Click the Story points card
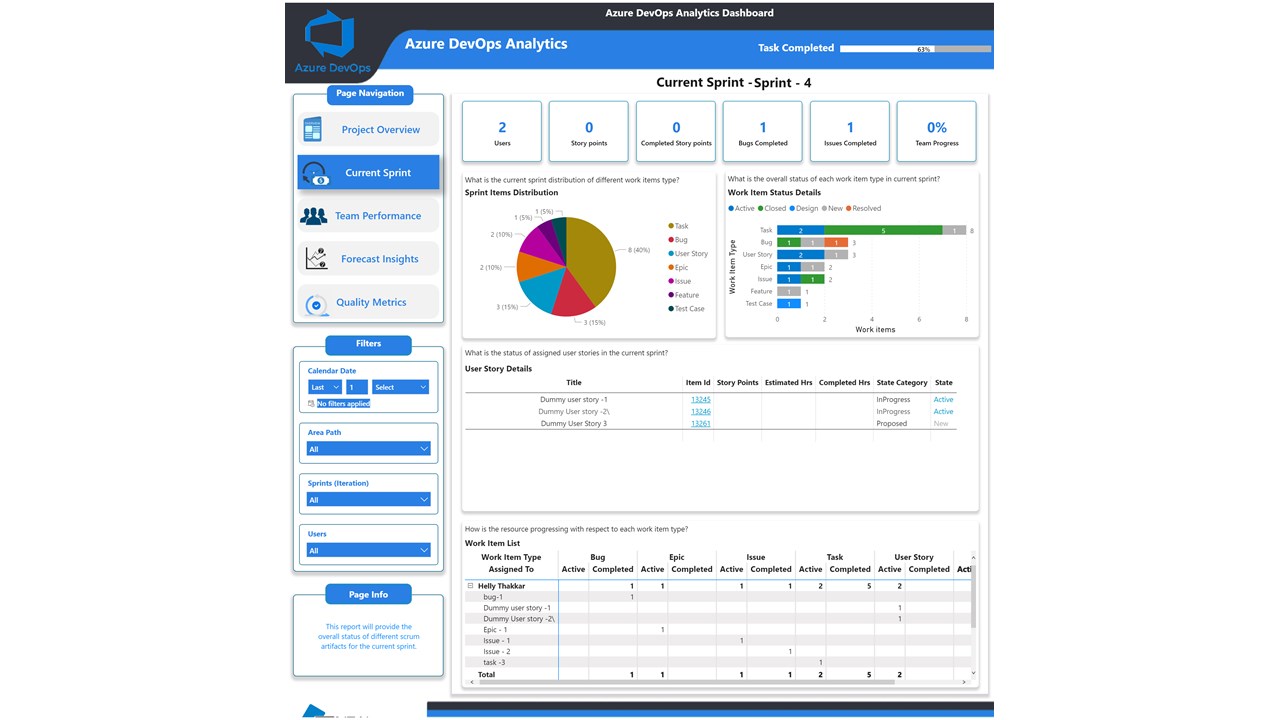Screen dimensions: 1280x720 (589, 131)
